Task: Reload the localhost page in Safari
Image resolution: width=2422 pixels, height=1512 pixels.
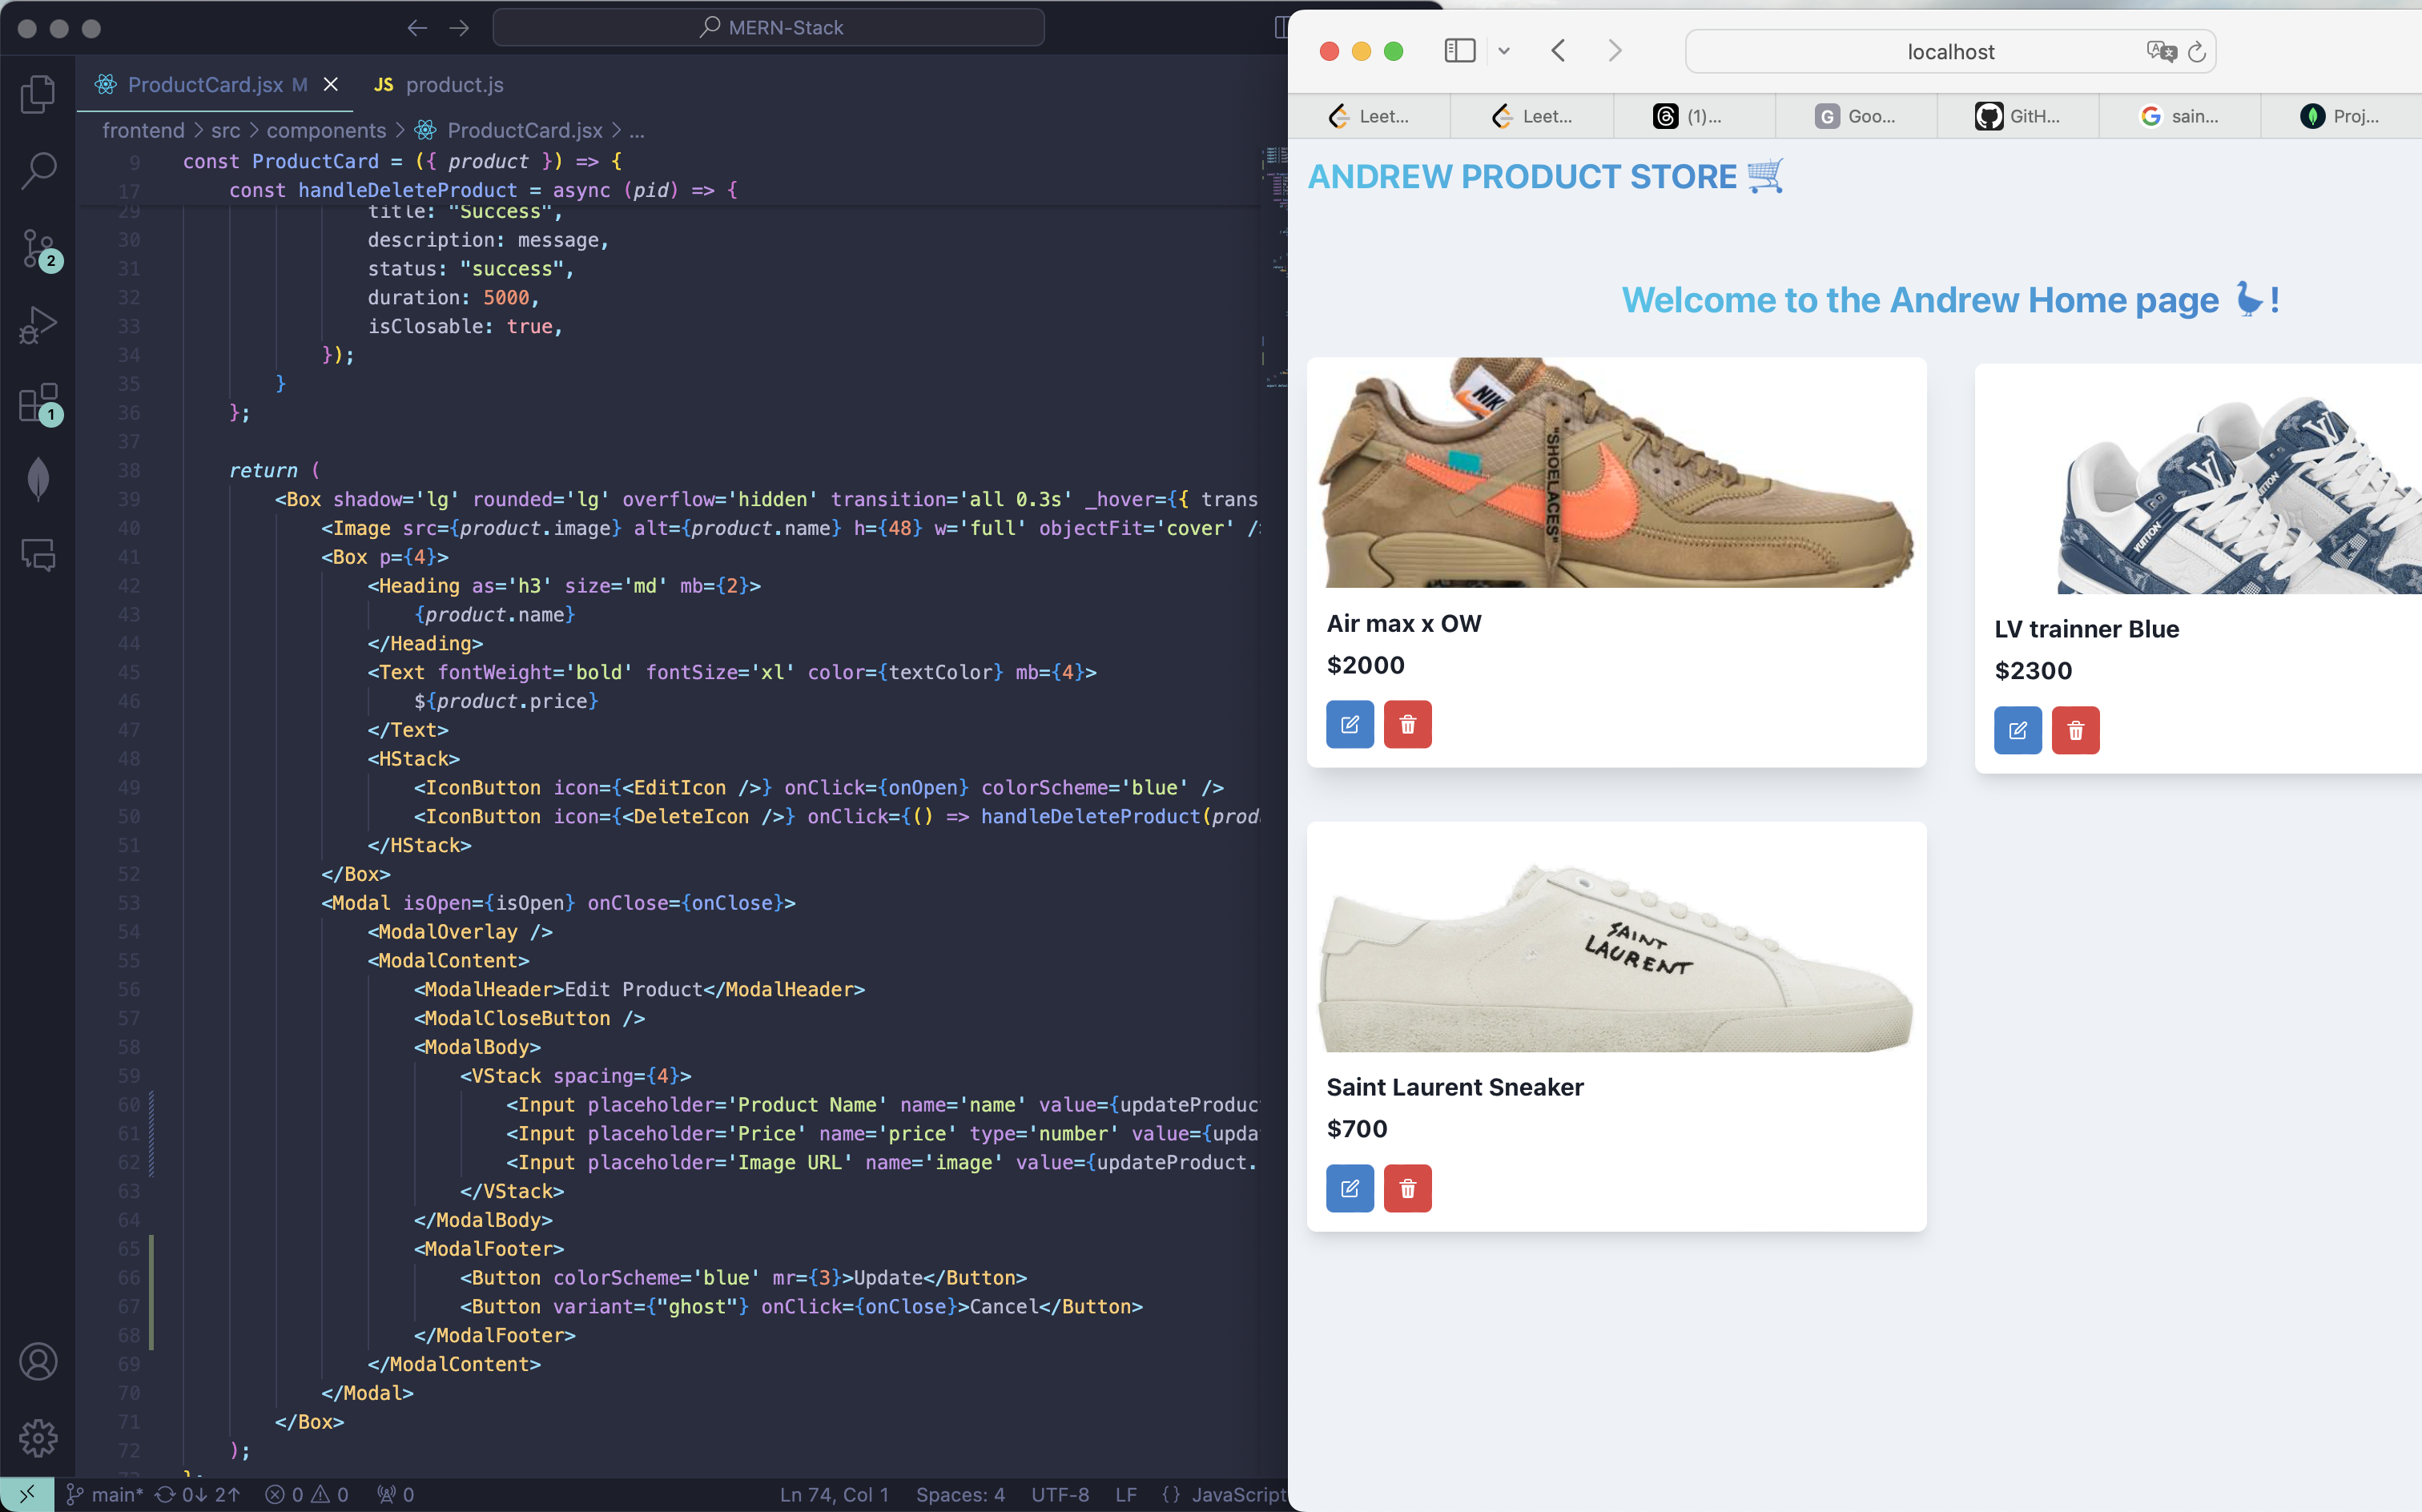Action: click(x=2196, y=52)
